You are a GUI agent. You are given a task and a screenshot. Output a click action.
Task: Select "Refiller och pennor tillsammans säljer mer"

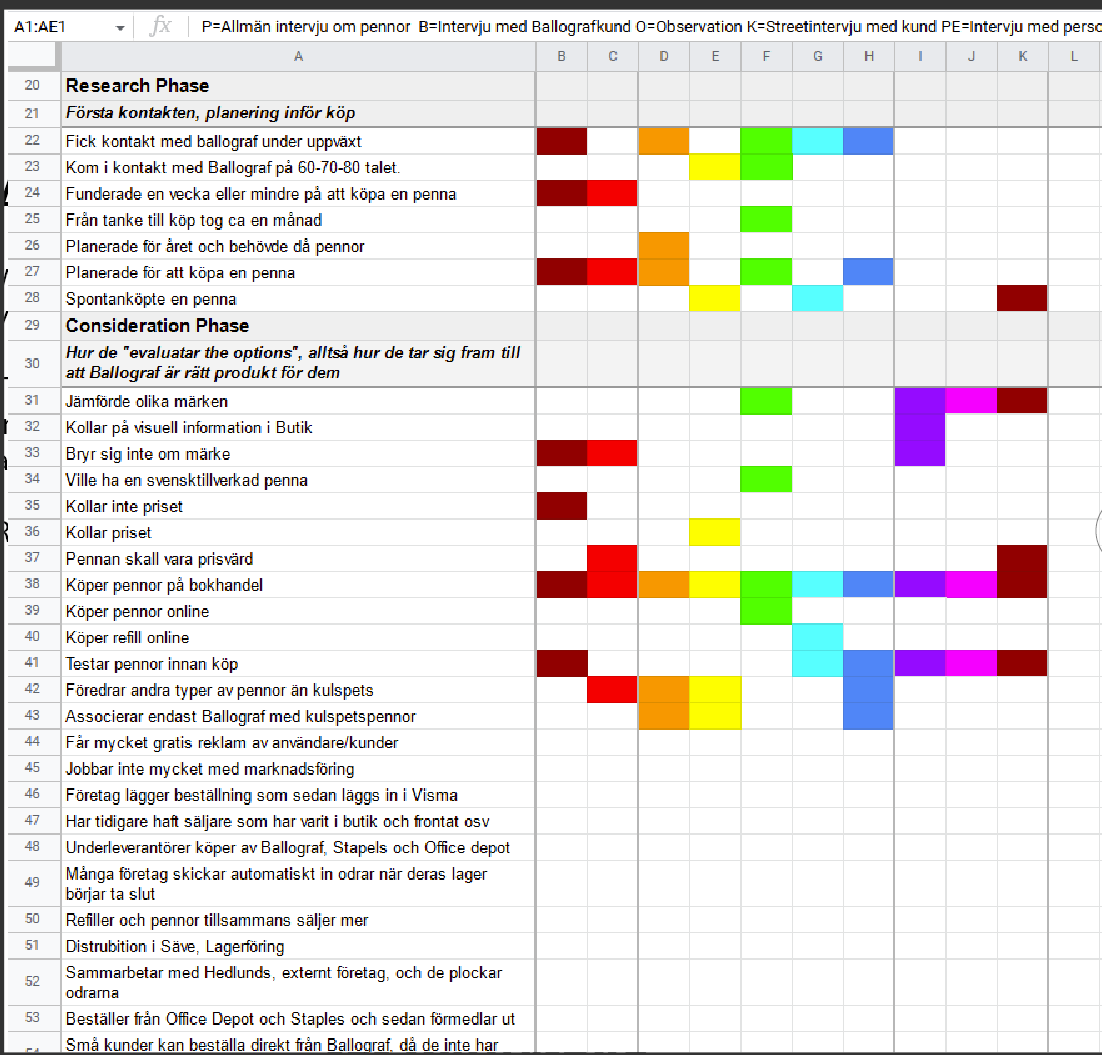click(x=299, y=920)
